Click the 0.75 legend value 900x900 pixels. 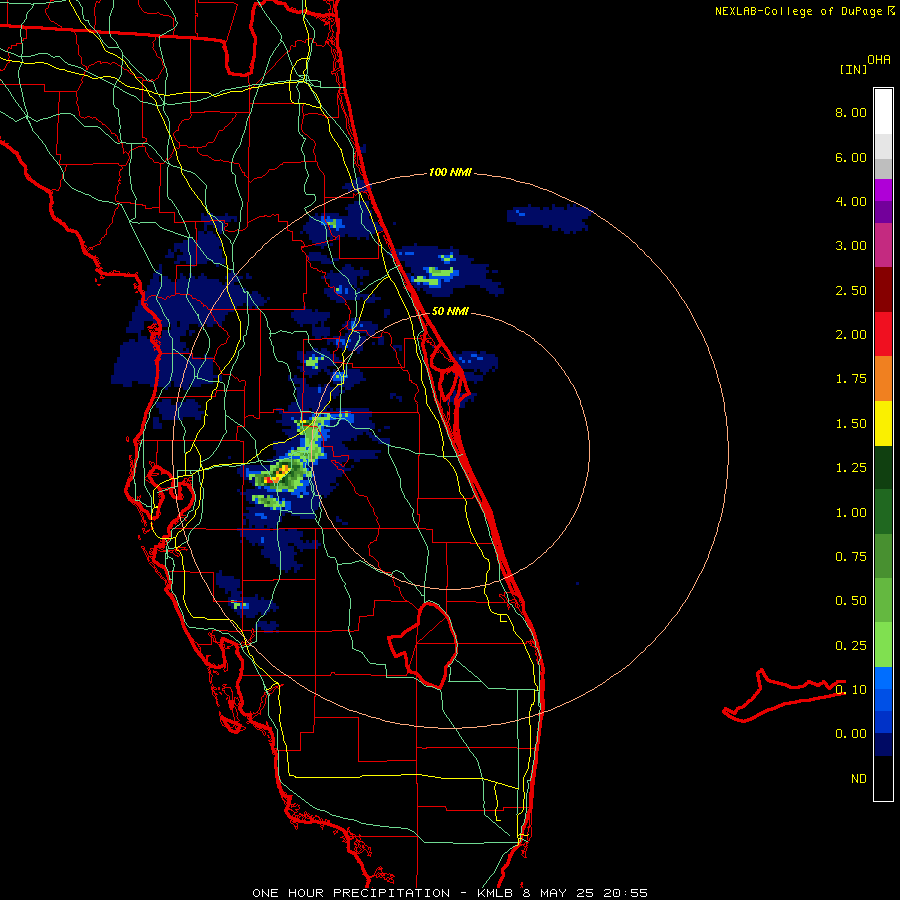coord(851,557)
